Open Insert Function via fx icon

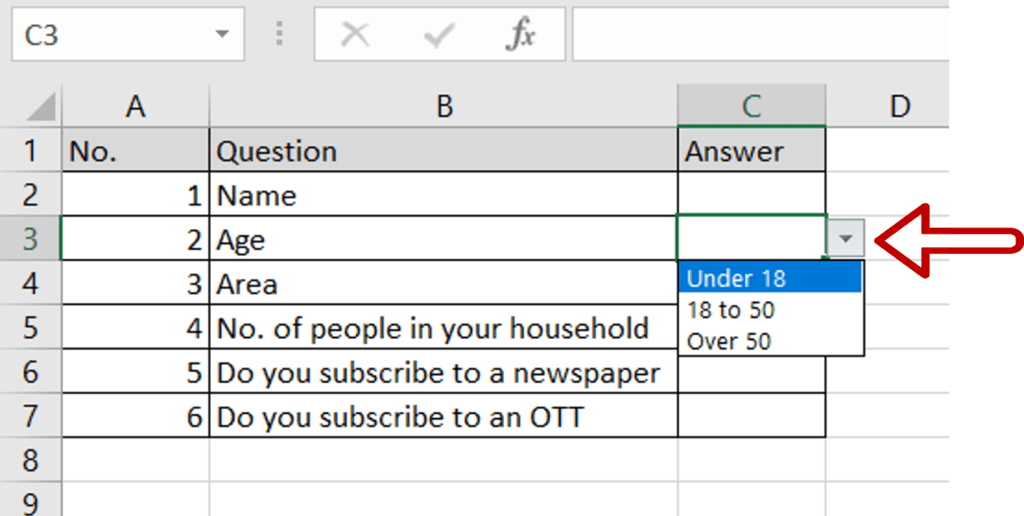point(521,35)
